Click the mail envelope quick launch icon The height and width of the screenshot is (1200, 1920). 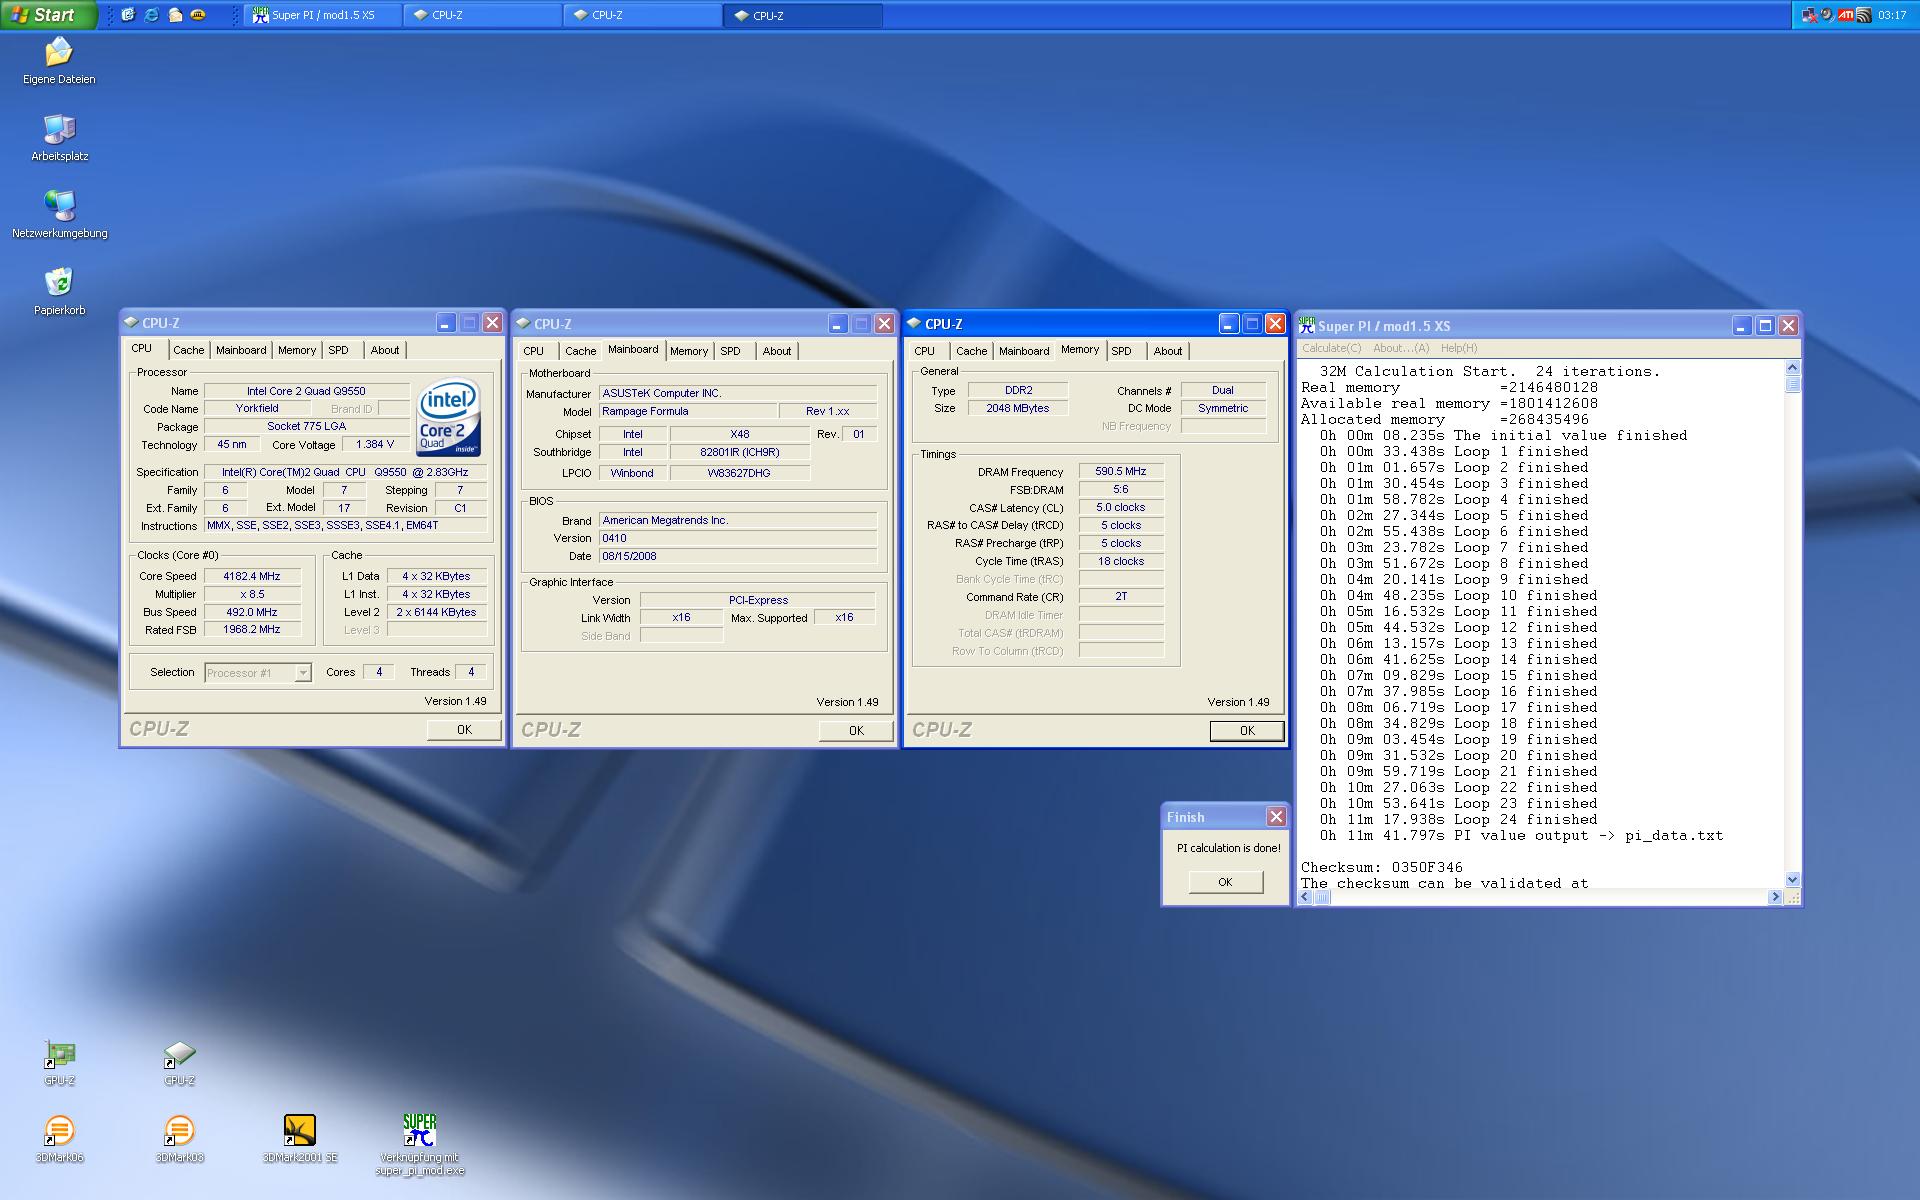[x=175, y=15]
